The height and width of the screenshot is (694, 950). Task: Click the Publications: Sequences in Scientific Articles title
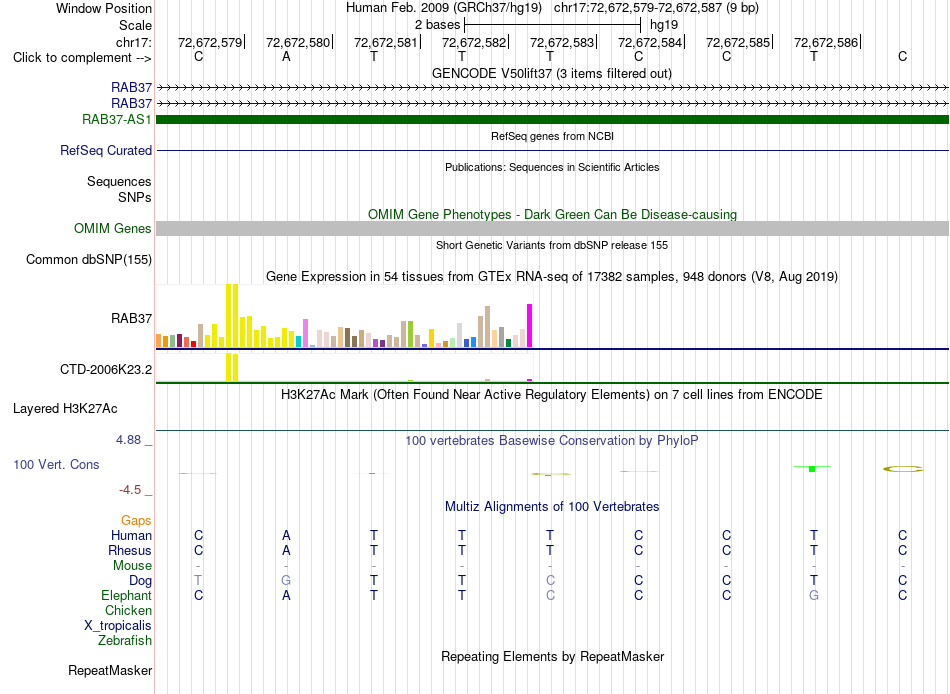[552, 167]
